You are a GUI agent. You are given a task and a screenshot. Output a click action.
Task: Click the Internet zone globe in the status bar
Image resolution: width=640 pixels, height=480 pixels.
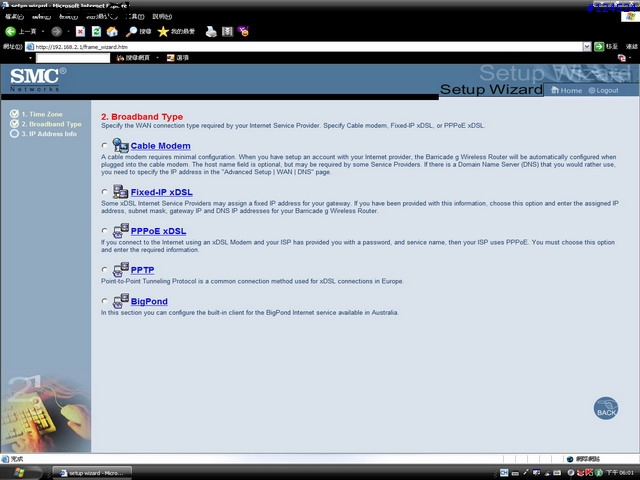pyautogui.click(x=570, y=459)
